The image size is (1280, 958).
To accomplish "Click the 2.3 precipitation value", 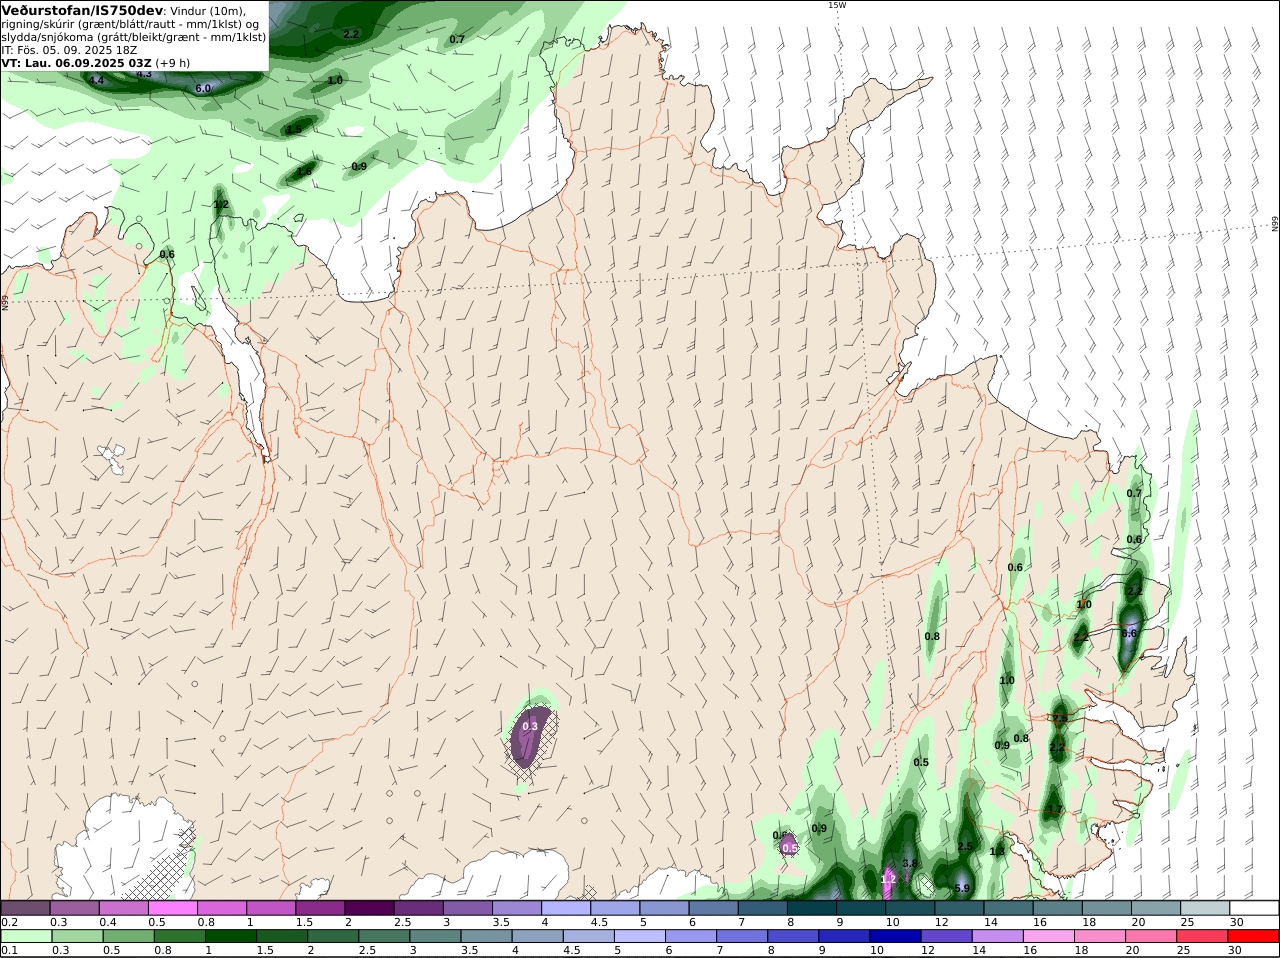I will [1060, 719].
